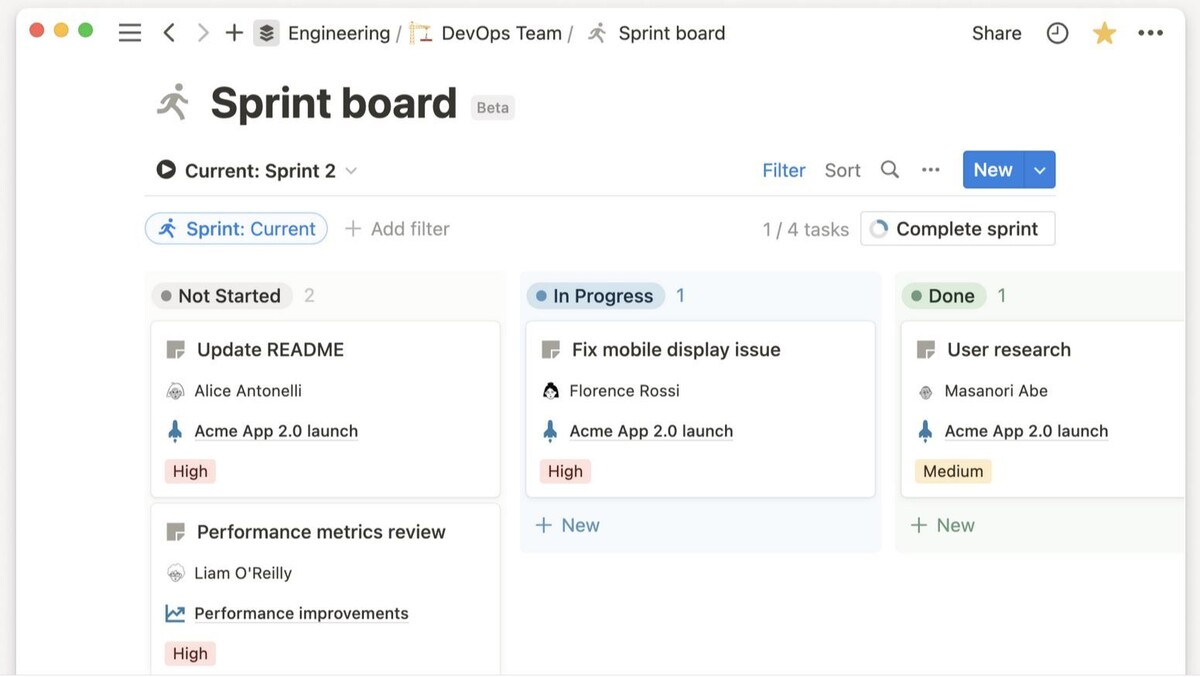Screen dimensions: 1200x677
Task: Click the rocket icon on Update README card
Action: 175,431
